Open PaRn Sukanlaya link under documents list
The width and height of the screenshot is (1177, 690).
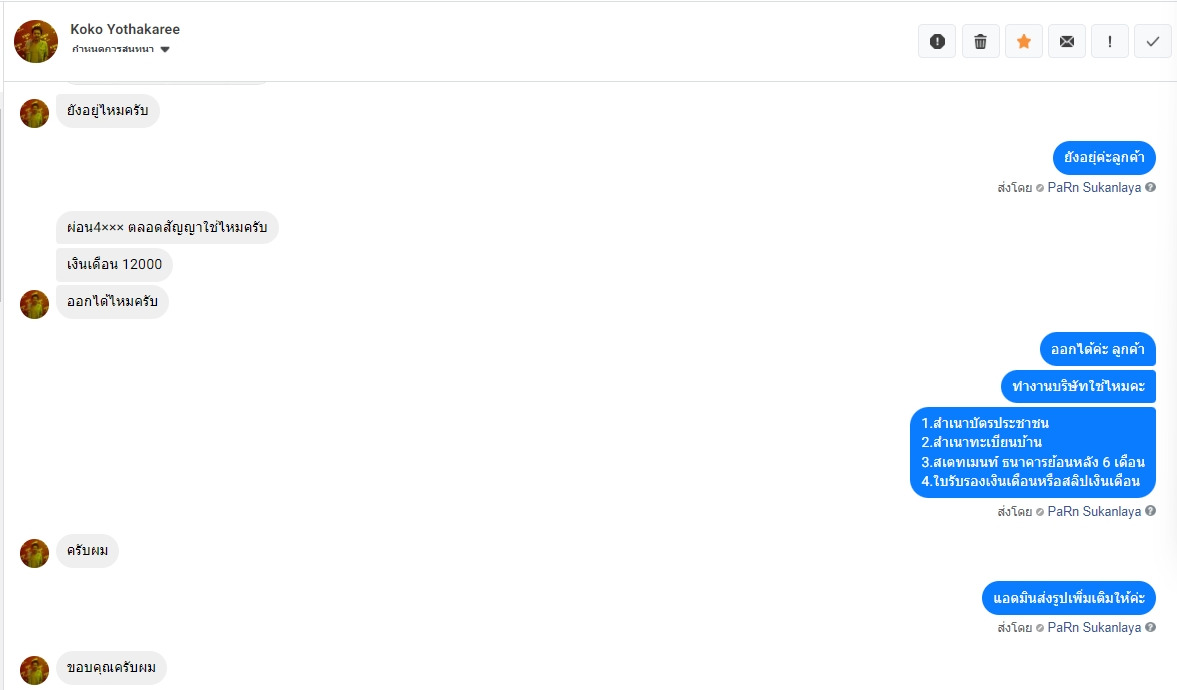tap(1094, 512)
